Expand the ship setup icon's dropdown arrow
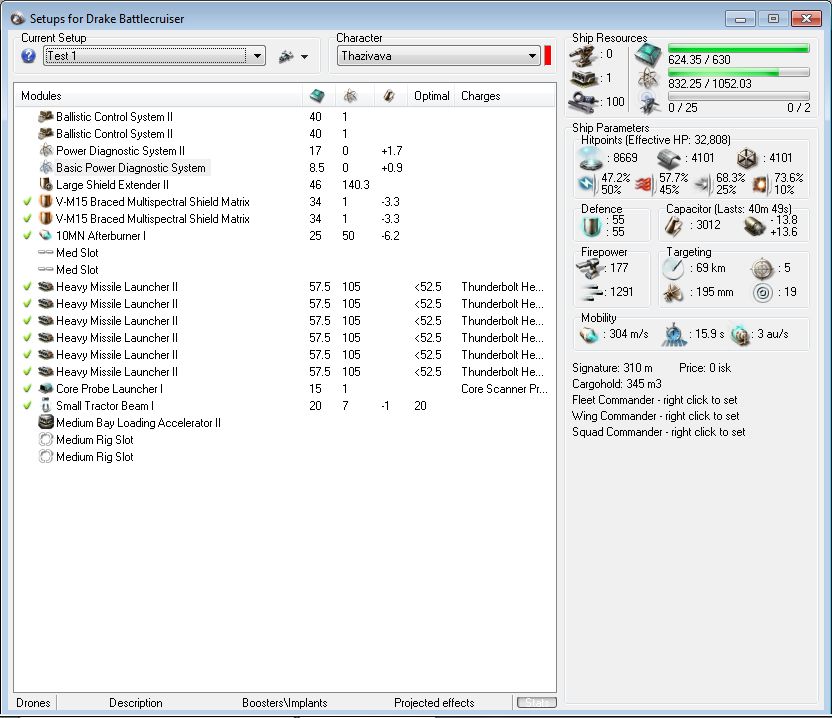The image size is (832, 718). 305,57
